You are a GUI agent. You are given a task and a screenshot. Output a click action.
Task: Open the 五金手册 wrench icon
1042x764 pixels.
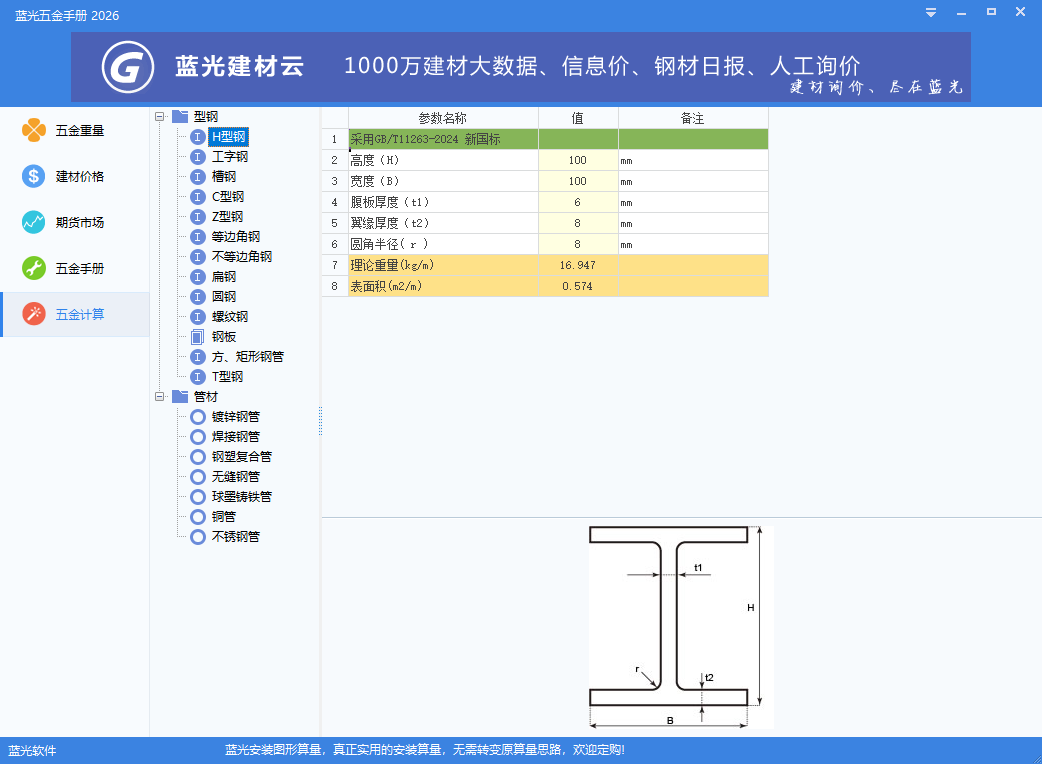tap(34, 268)
